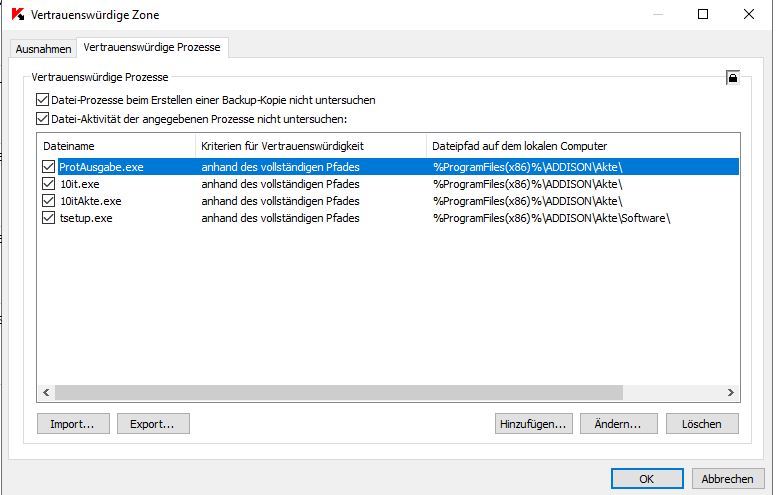Click the Hinzufügen... button
776x495 pixels.
[x=534, y=424]
